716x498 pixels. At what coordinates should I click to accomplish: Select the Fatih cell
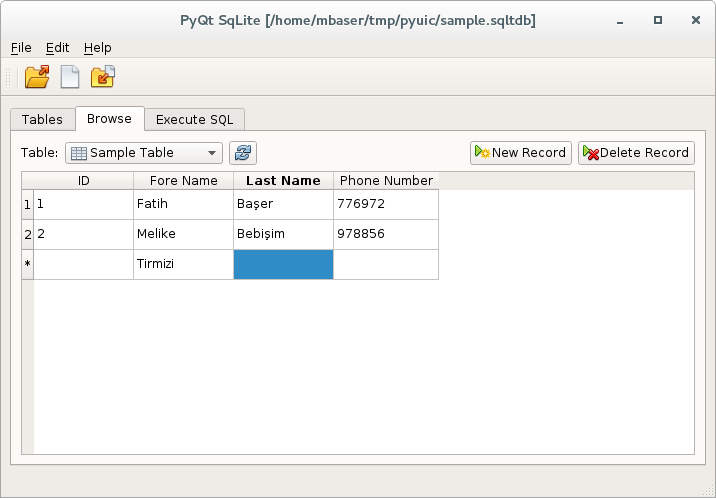[x=184, y=204]
